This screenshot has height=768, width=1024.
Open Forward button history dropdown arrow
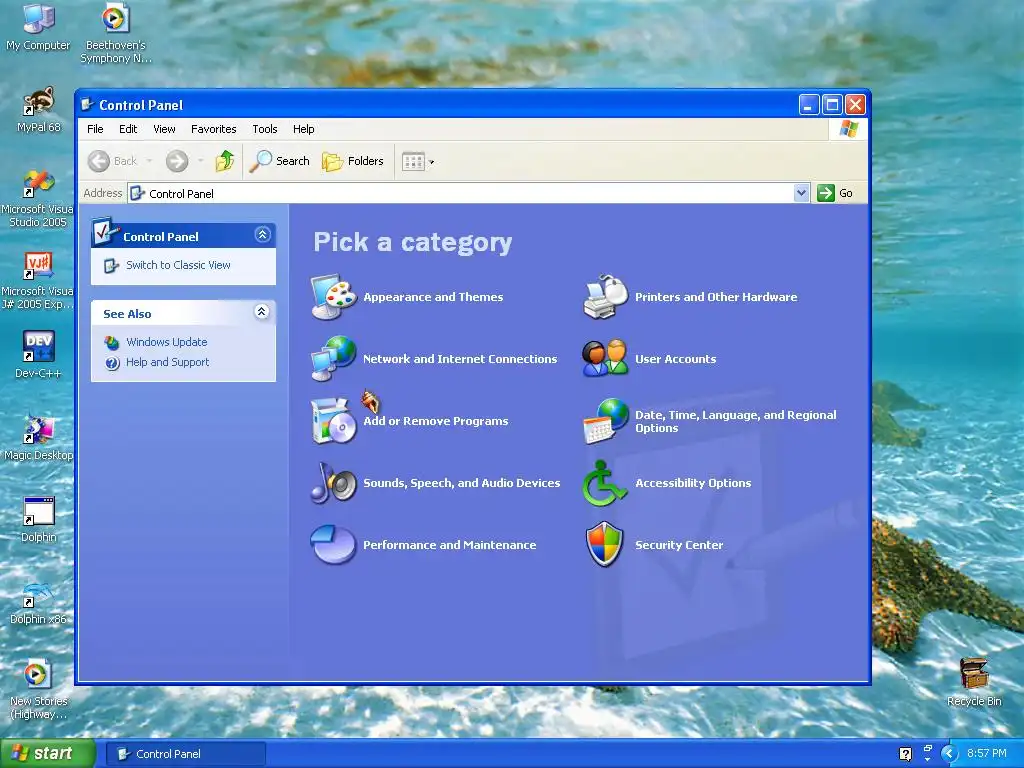[x=200, y=161]
